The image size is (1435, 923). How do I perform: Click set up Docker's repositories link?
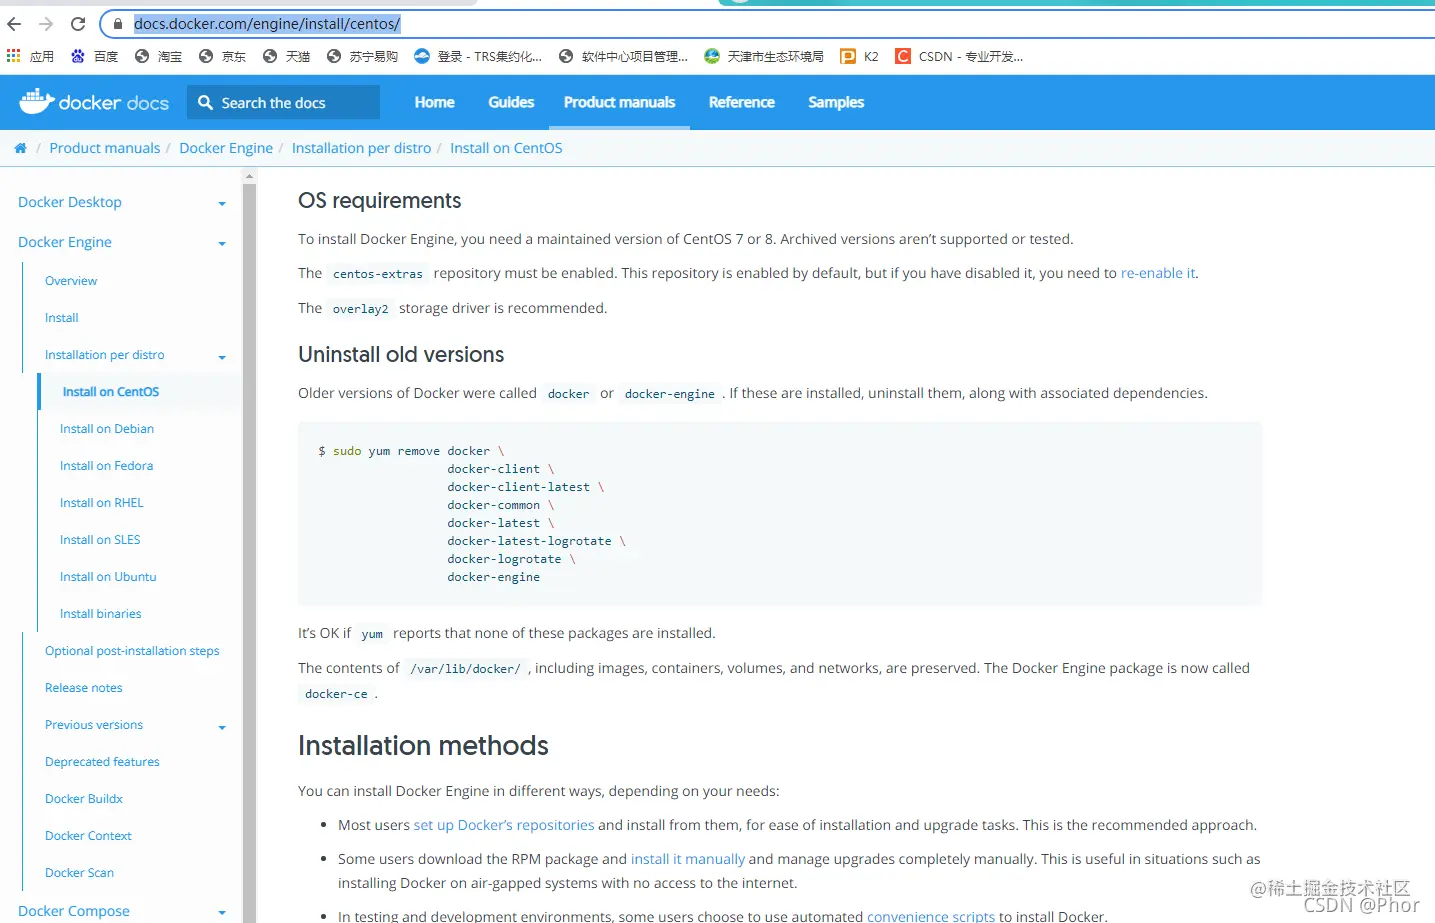point(504,825)
